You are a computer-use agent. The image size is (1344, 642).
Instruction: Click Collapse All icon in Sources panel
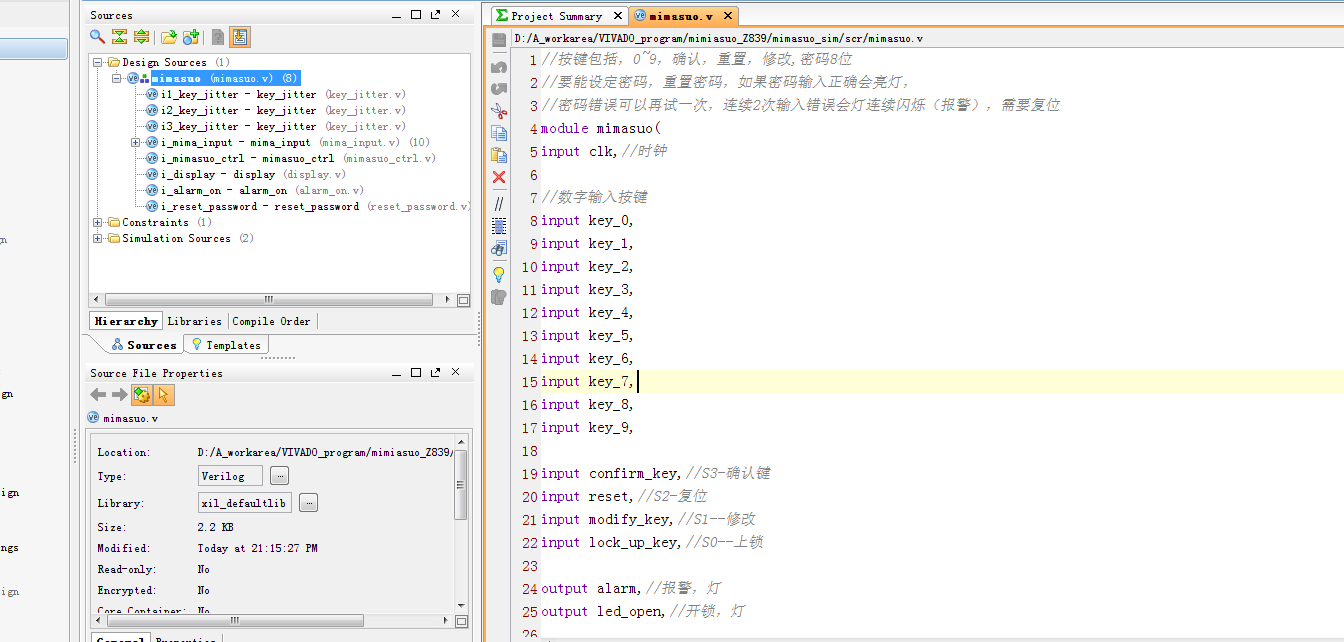click(119, 37)
